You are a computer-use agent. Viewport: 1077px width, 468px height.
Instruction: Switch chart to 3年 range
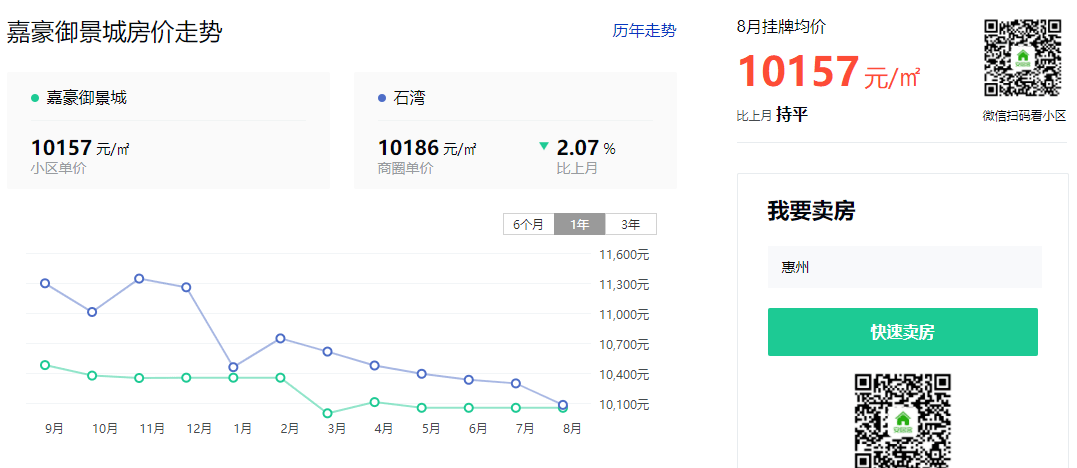(x=630, y=225)
